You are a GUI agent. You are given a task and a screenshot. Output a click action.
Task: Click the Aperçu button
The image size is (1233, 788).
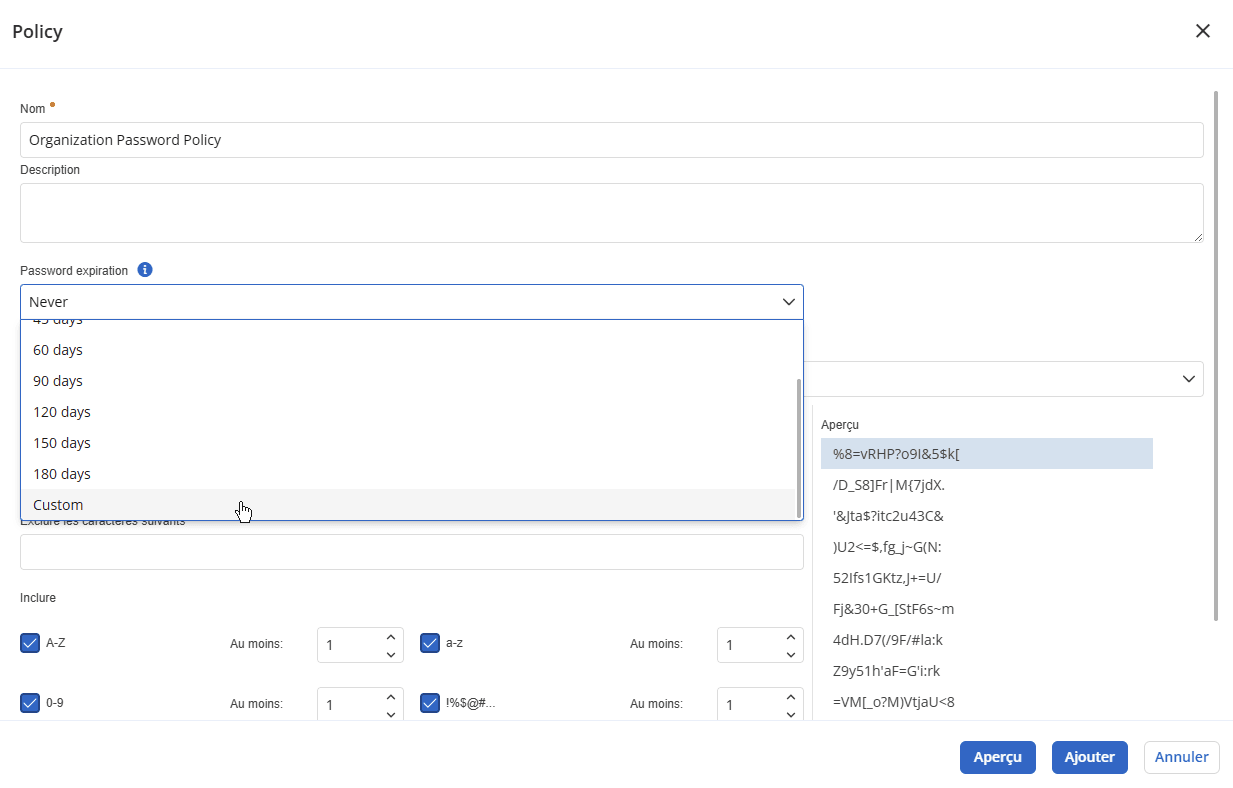pos(997,757)
